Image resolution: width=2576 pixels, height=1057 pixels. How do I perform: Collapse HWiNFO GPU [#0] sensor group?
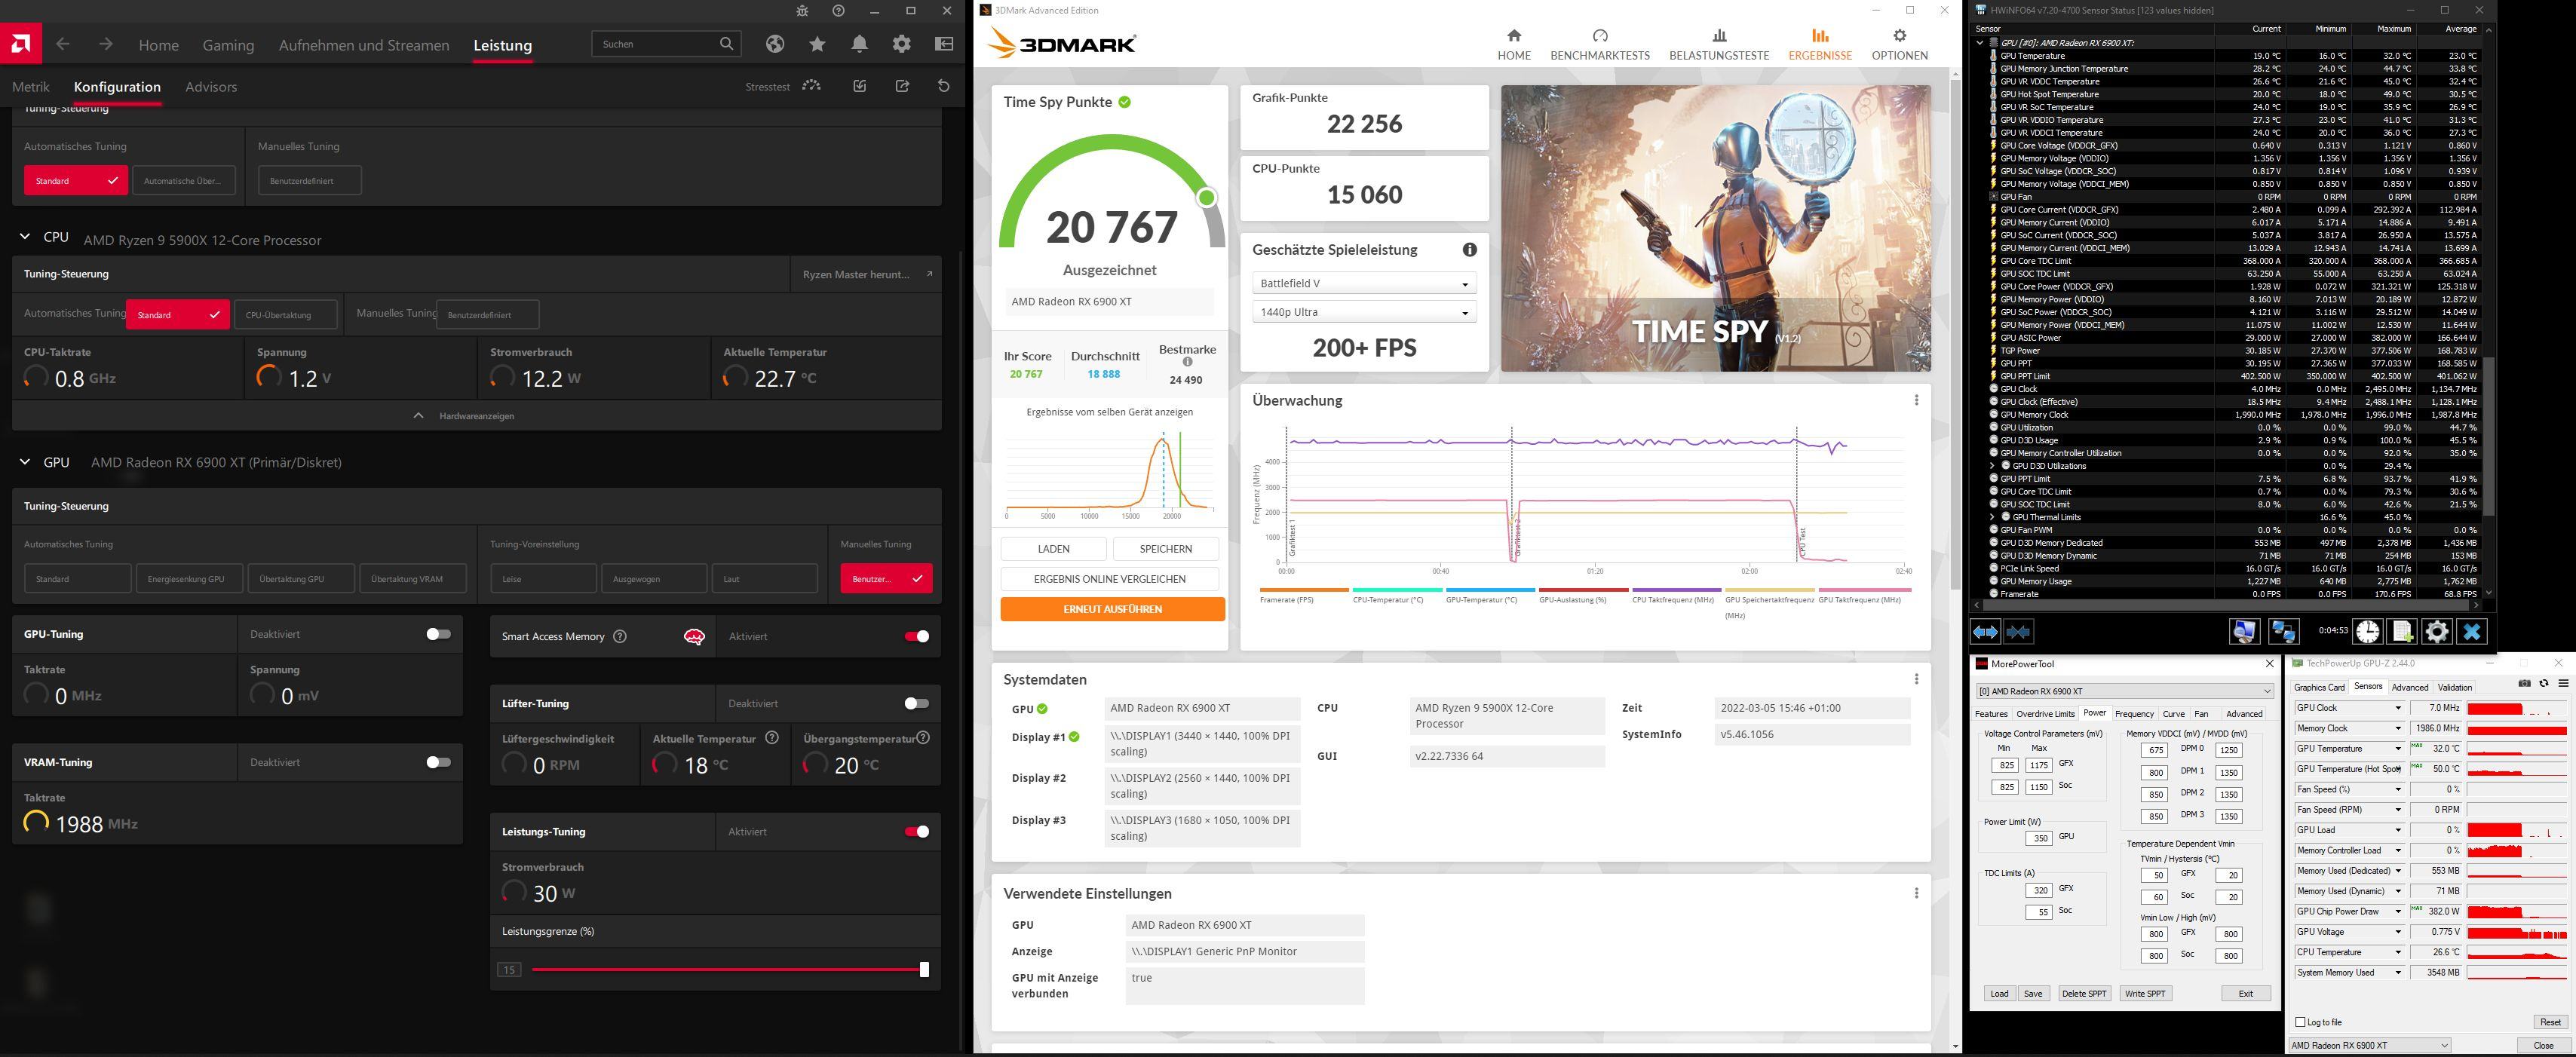tap(1980, 43)
